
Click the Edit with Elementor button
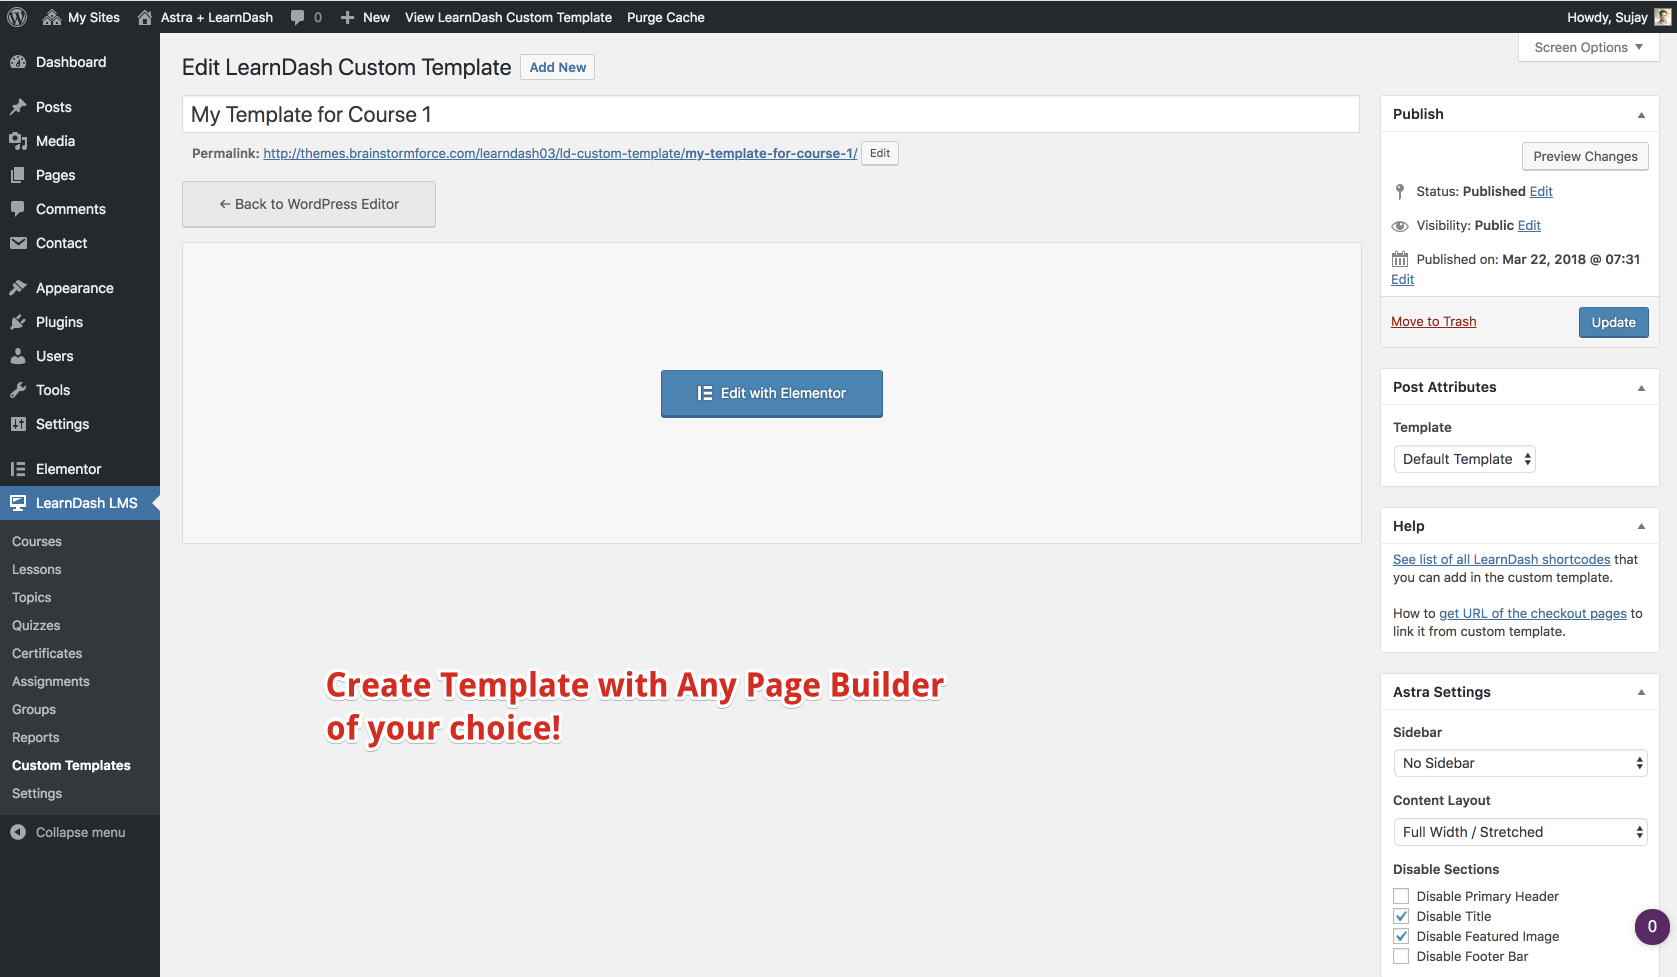tap(772, 393)
